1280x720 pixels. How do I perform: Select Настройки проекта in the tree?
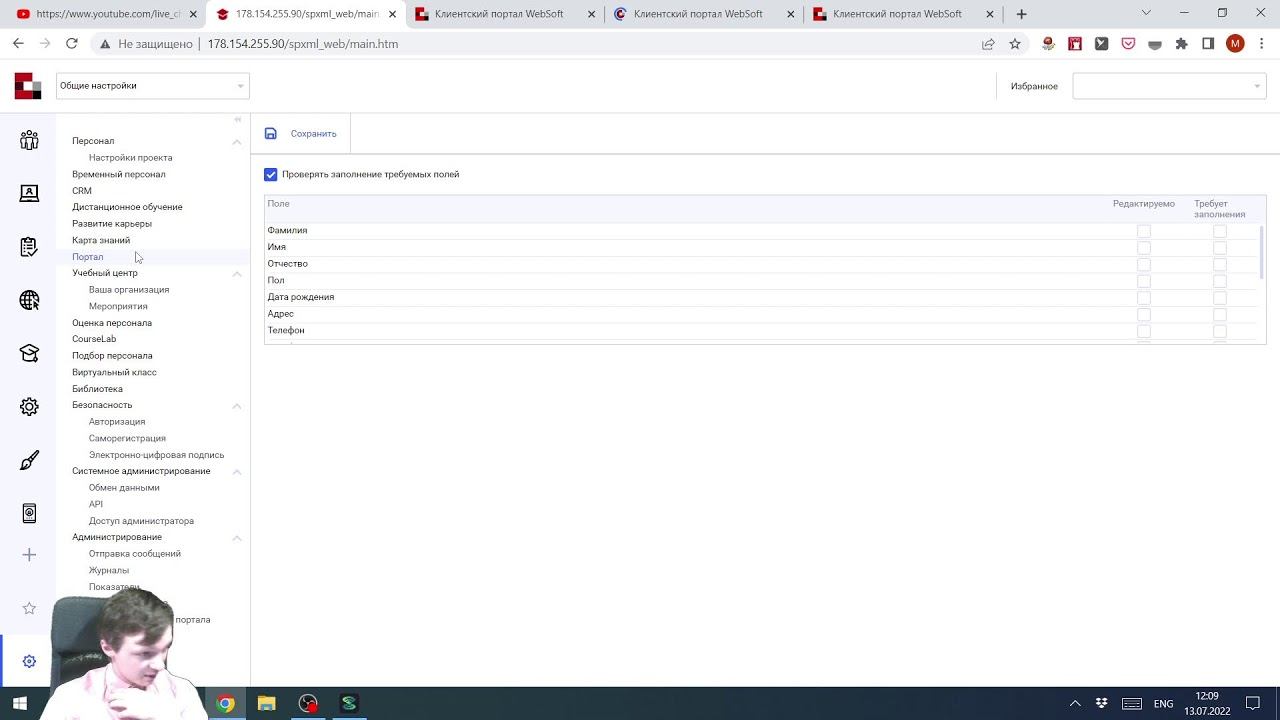pyautogui.click(x=130, y=158)
